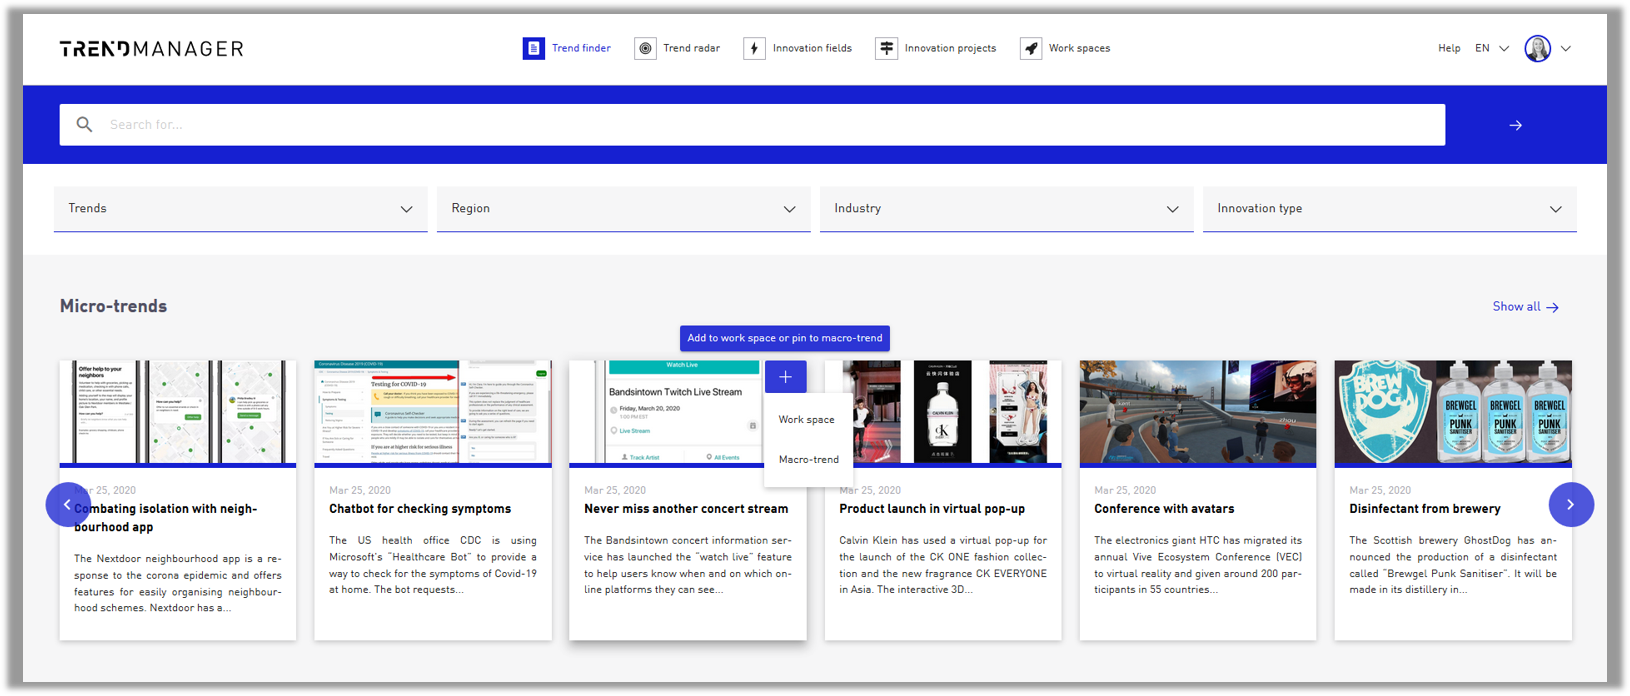The image size is (1630, 696).
Task: Click Show all micro-trends link
Action: tap(1526, 307)
